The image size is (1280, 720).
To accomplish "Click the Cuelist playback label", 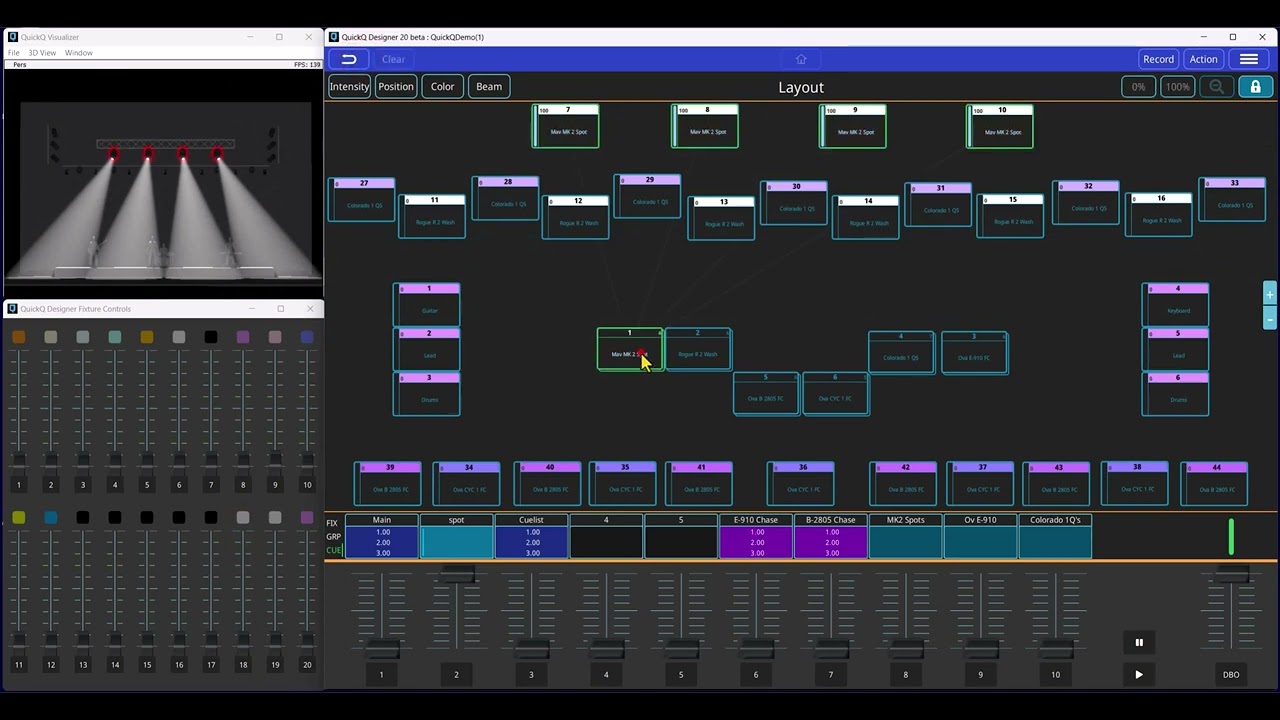I will pos(531,520).
